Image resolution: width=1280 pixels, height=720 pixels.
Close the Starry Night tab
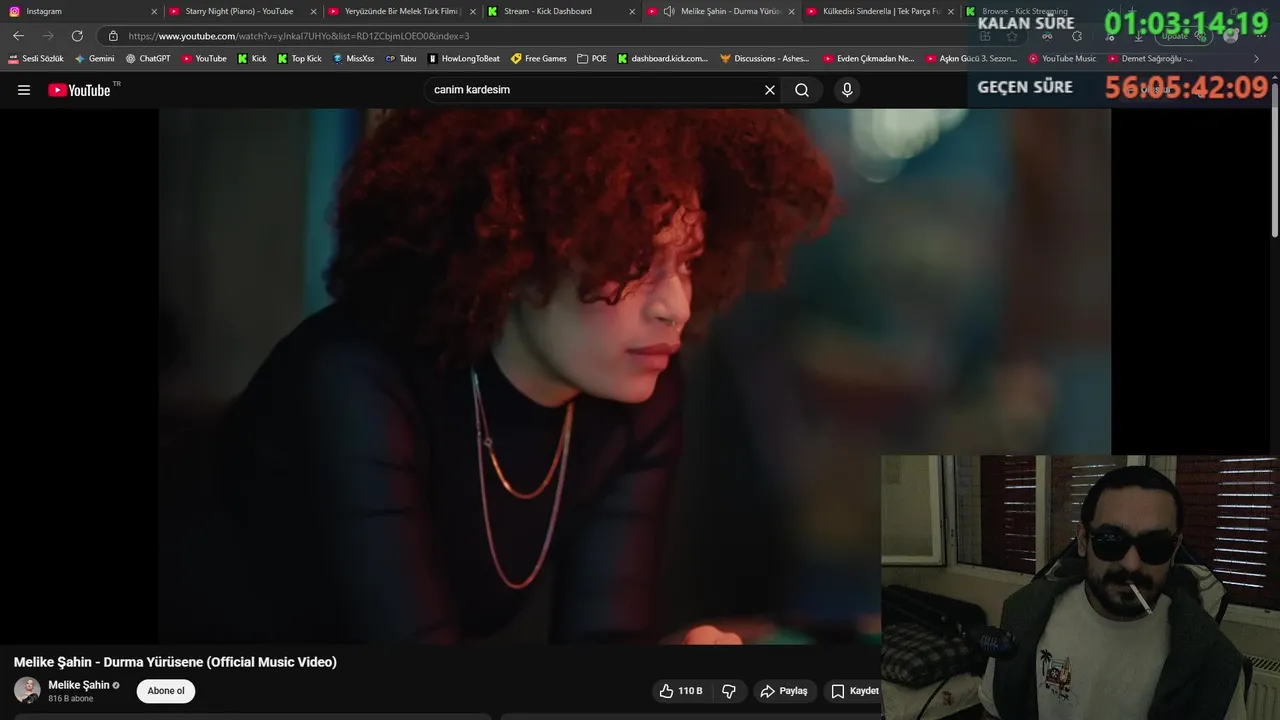(313, 12)
